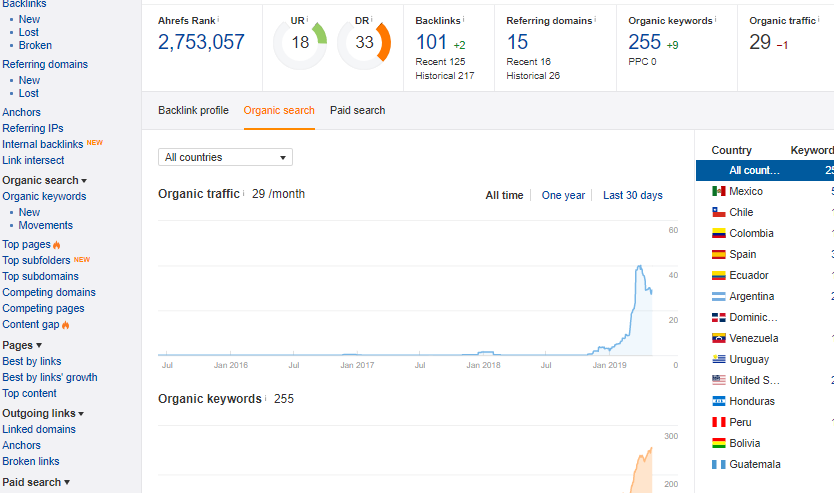Screen dimensions: 834x493
Task: Click info icon next to Ahrefs Rank
Action: point(218,19)
